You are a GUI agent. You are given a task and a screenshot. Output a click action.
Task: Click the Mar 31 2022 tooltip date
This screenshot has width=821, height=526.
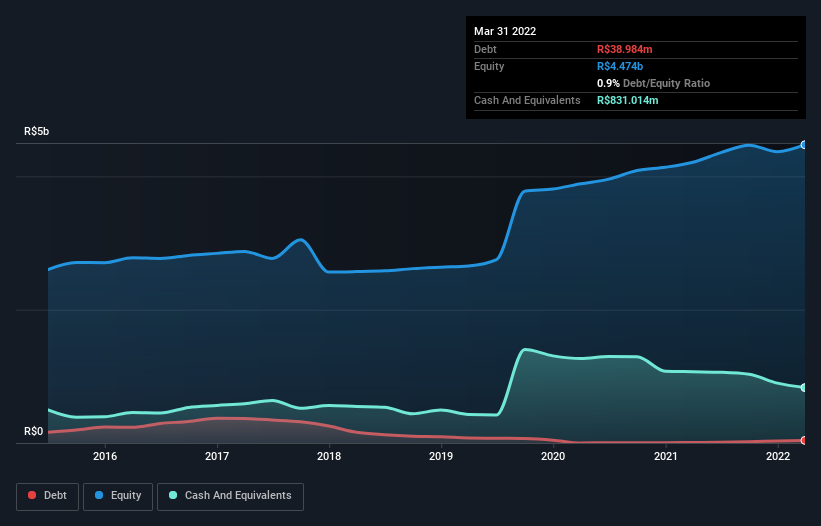pyautogui.click(x=505, y=31)
